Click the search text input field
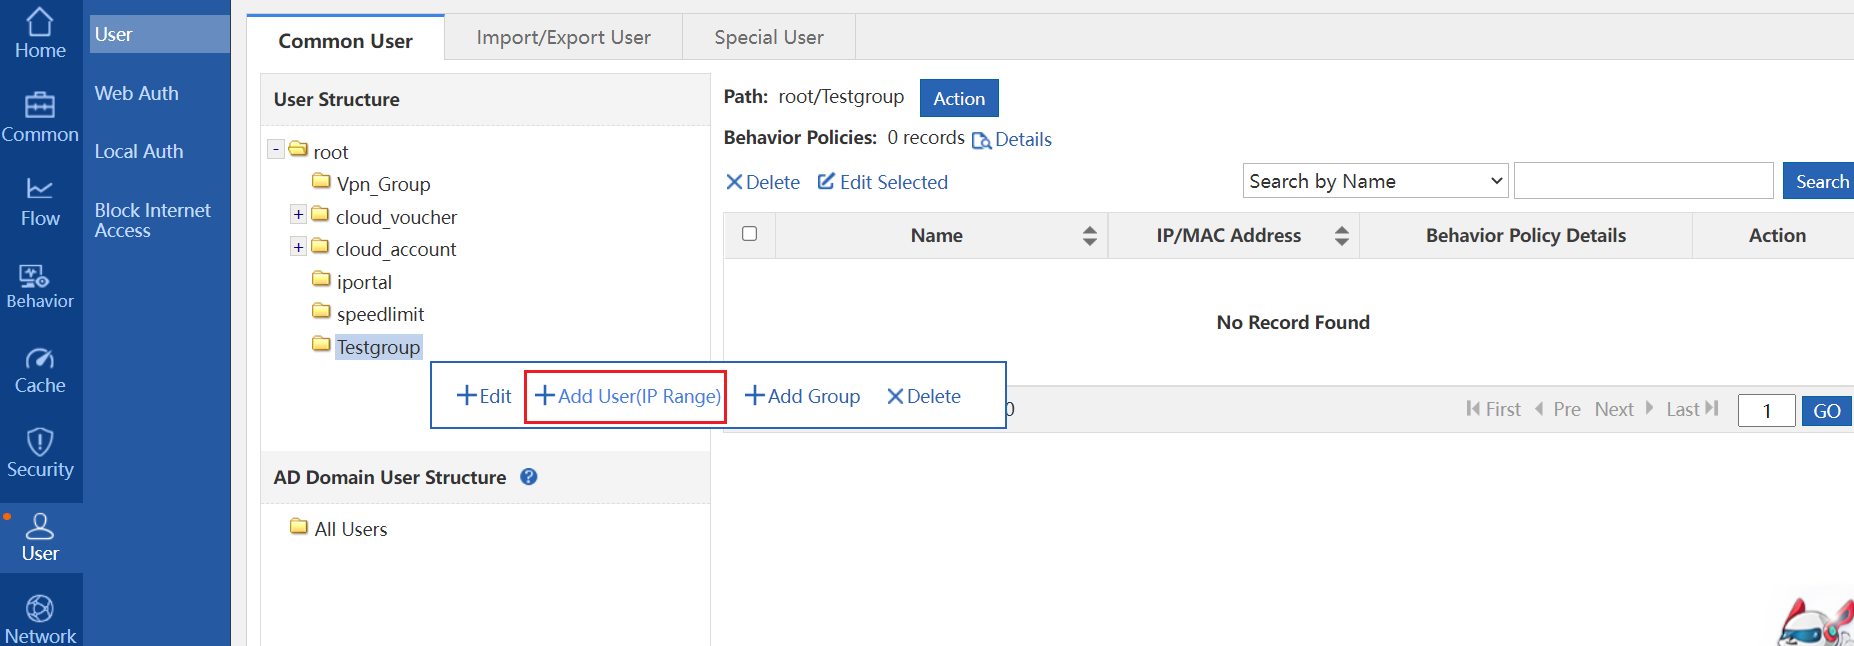 click(1643, 181)
